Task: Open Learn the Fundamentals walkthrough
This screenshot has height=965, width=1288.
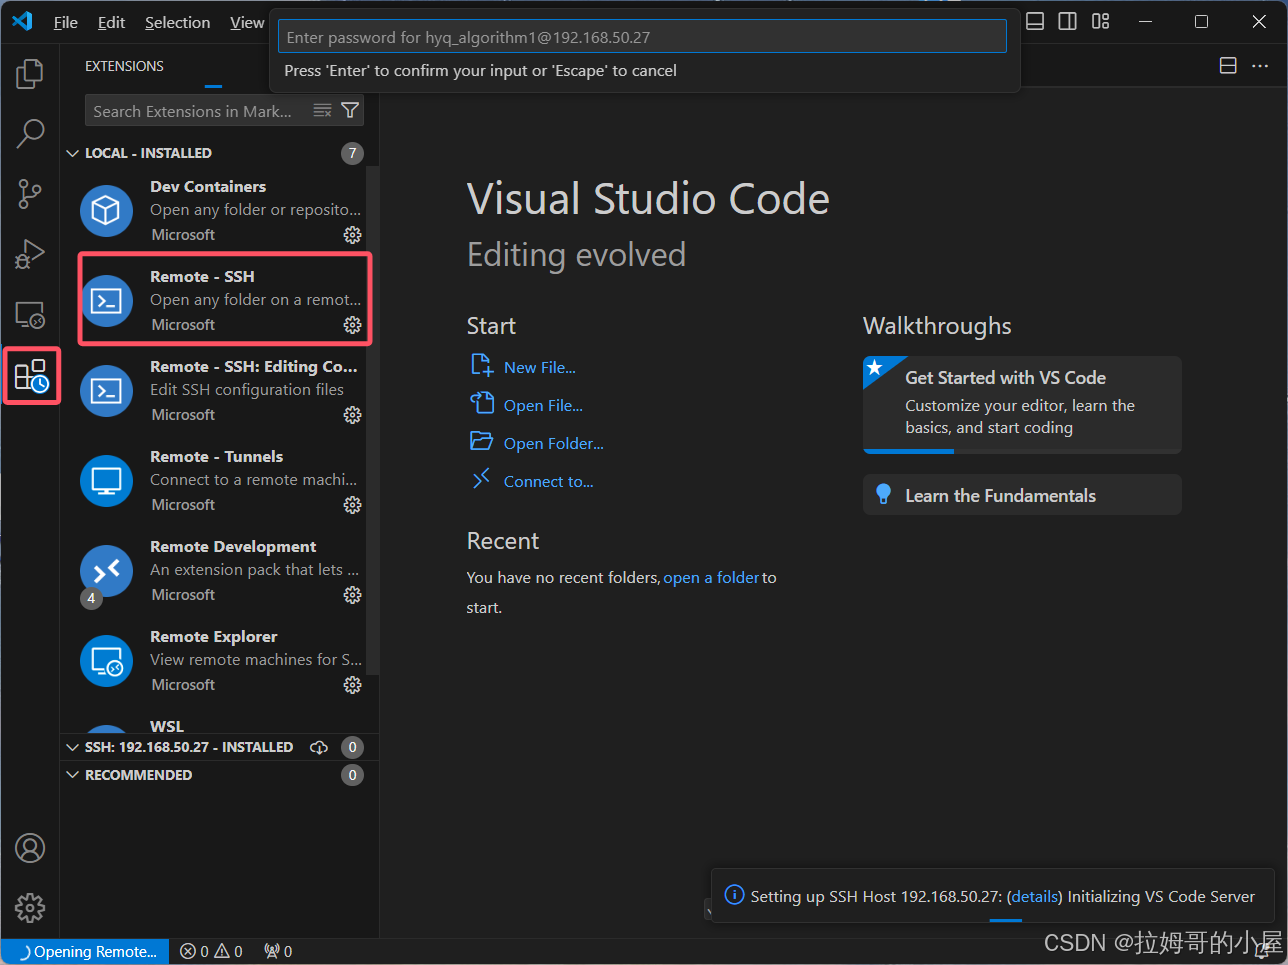Action: click(x=1022, y=495)
